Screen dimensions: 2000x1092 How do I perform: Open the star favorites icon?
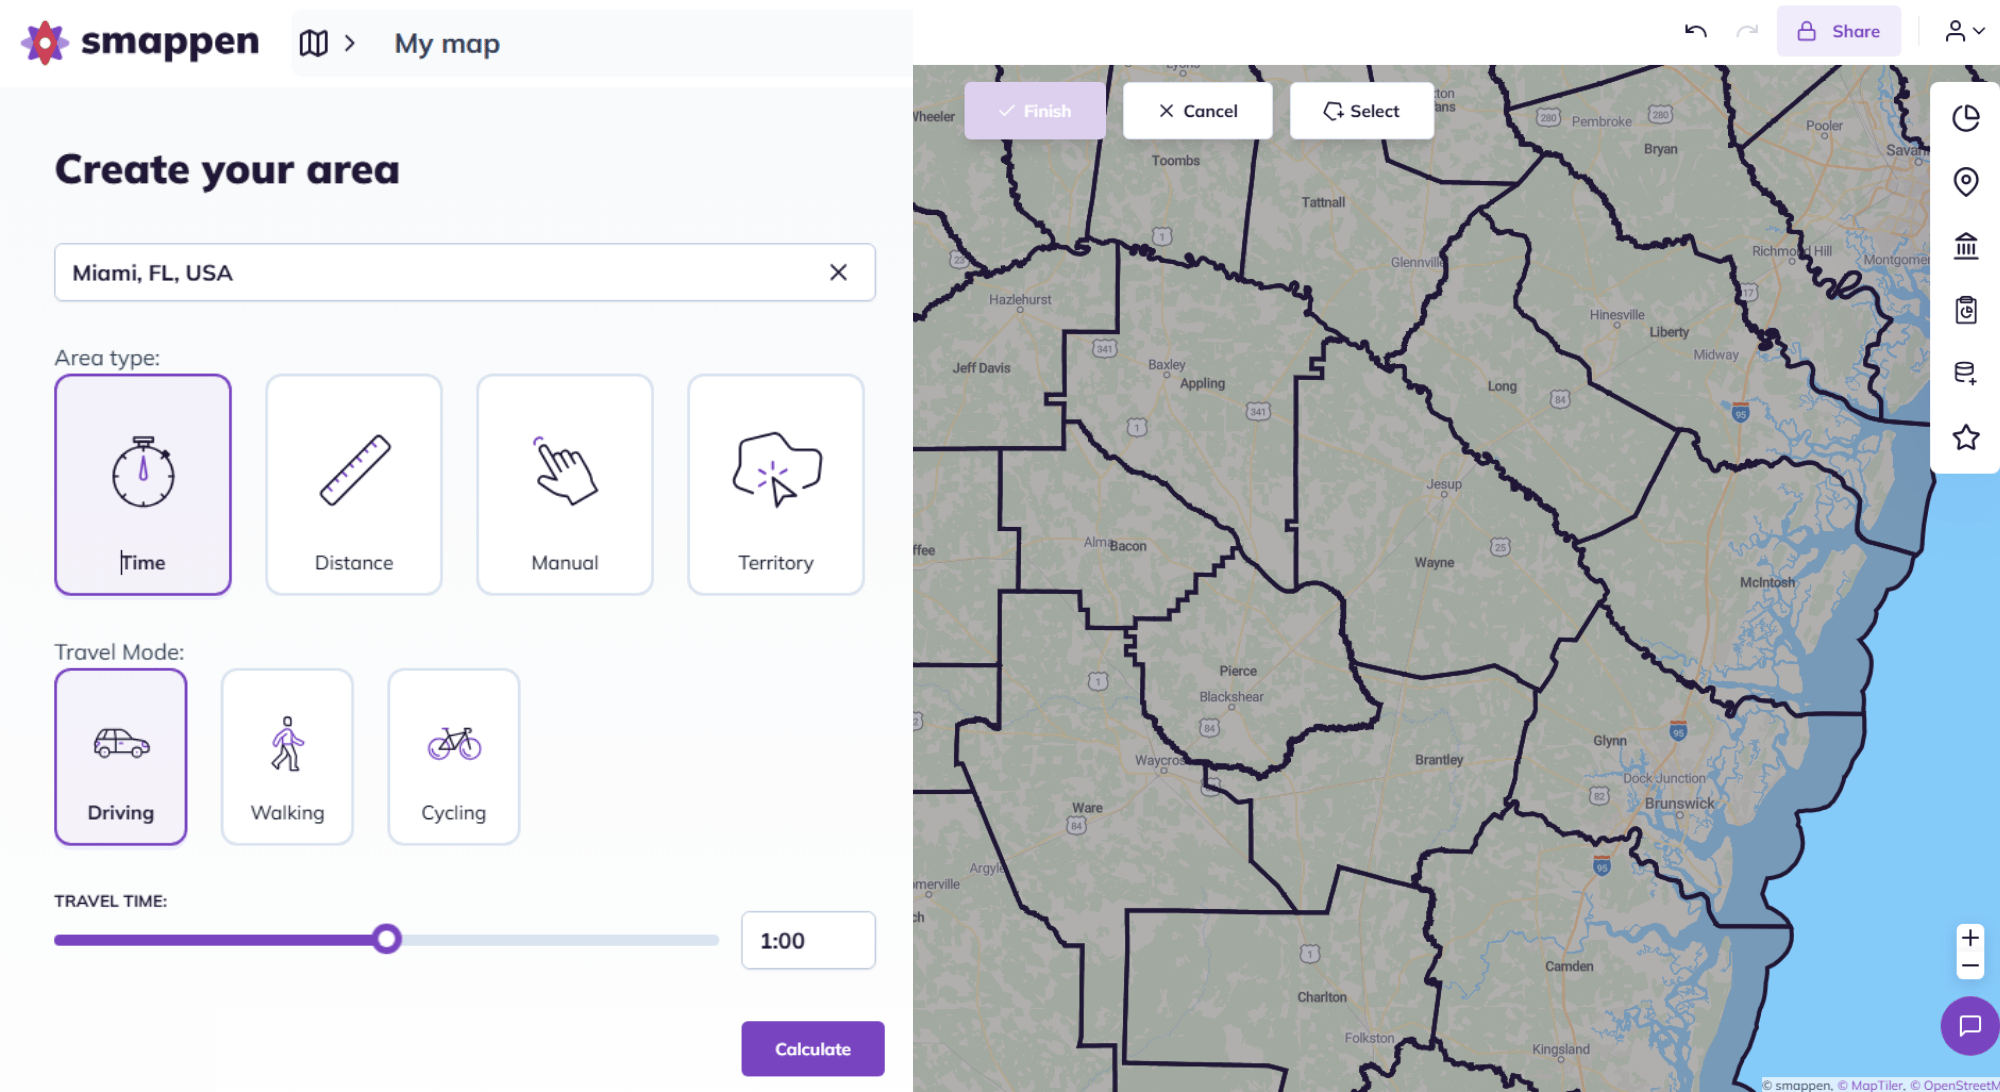pyautogui.click(x=1965, y=438)
